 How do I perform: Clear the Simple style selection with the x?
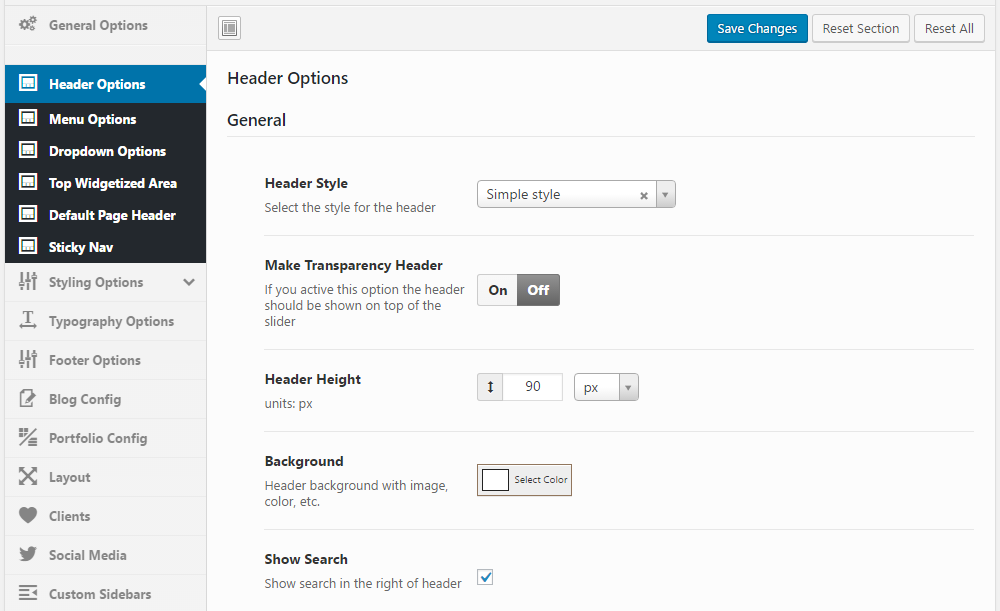(644, 195)
